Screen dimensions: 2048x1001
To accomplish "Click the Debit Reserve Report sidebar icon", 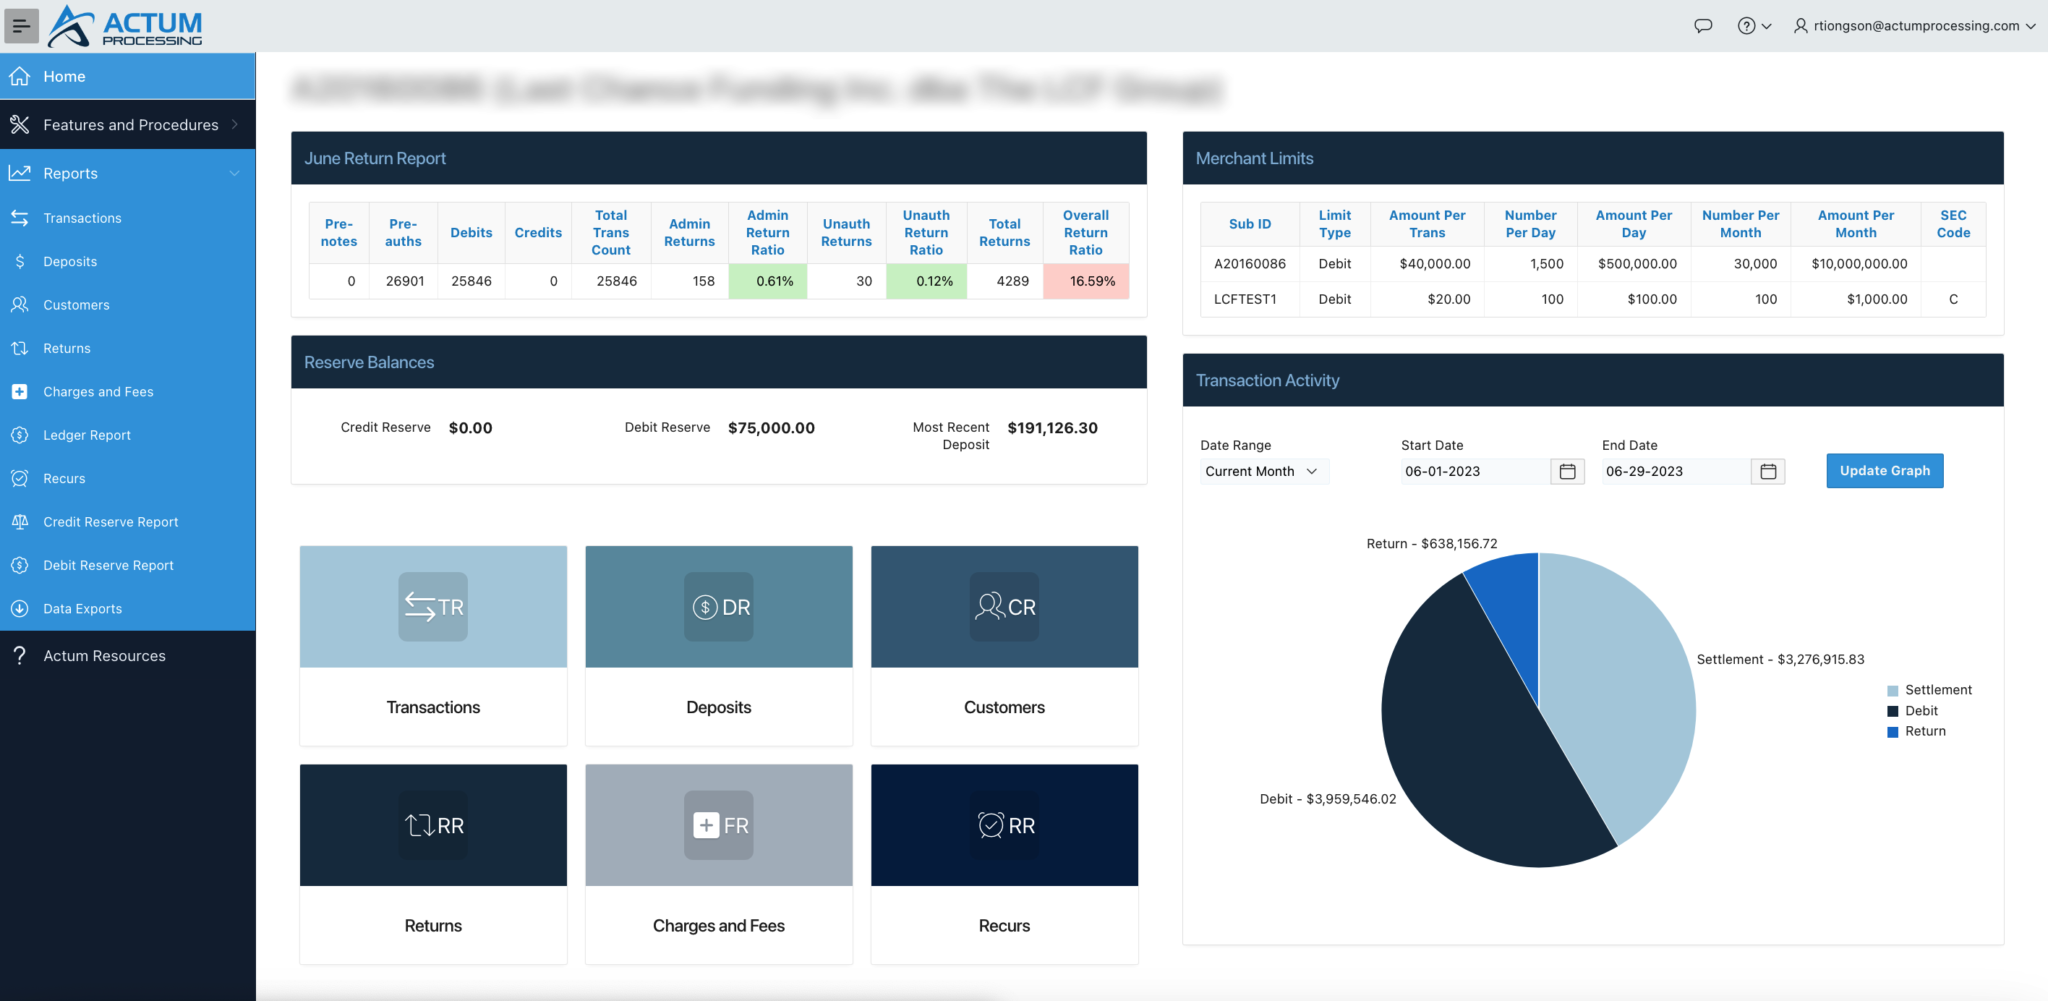I will coord(20,565).
